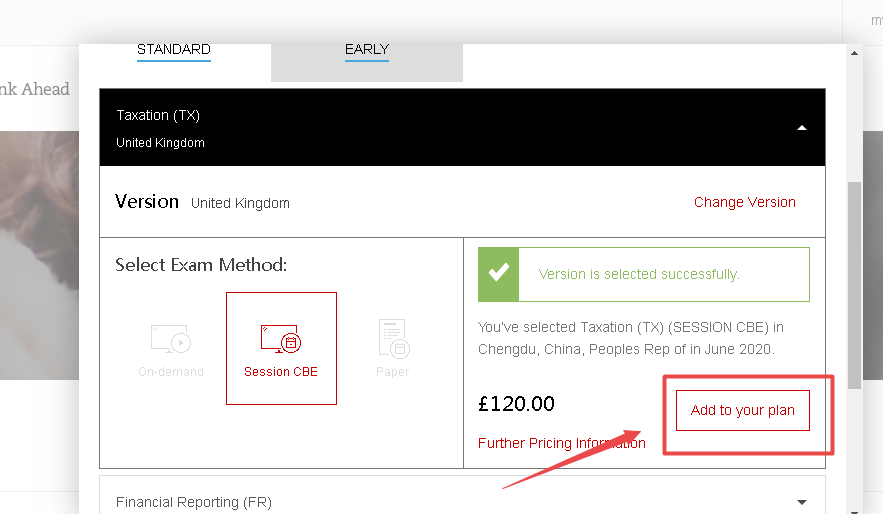Click the 'Version is selected successfully' message
The width and height of the screenshot is (883, 514).
coord(638,274)
